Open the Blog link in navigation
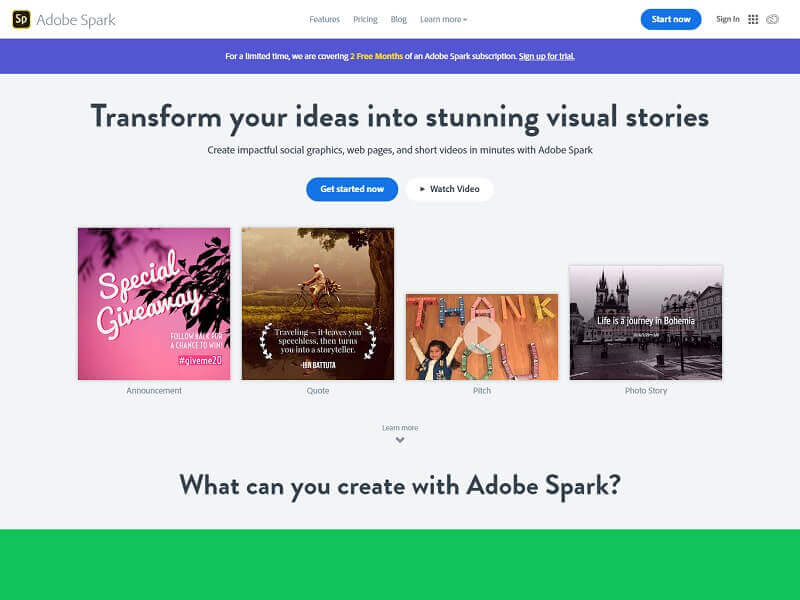Image resolution: width=800 pixels, height=600 pixels. (x=398, y=19)
